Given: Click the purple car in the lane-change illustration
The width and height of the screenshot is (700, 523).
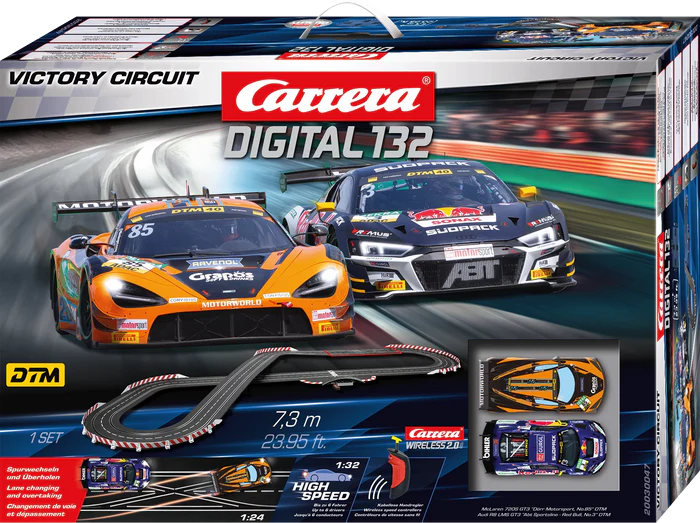Looking at the screenshot, I should [115, 473].
